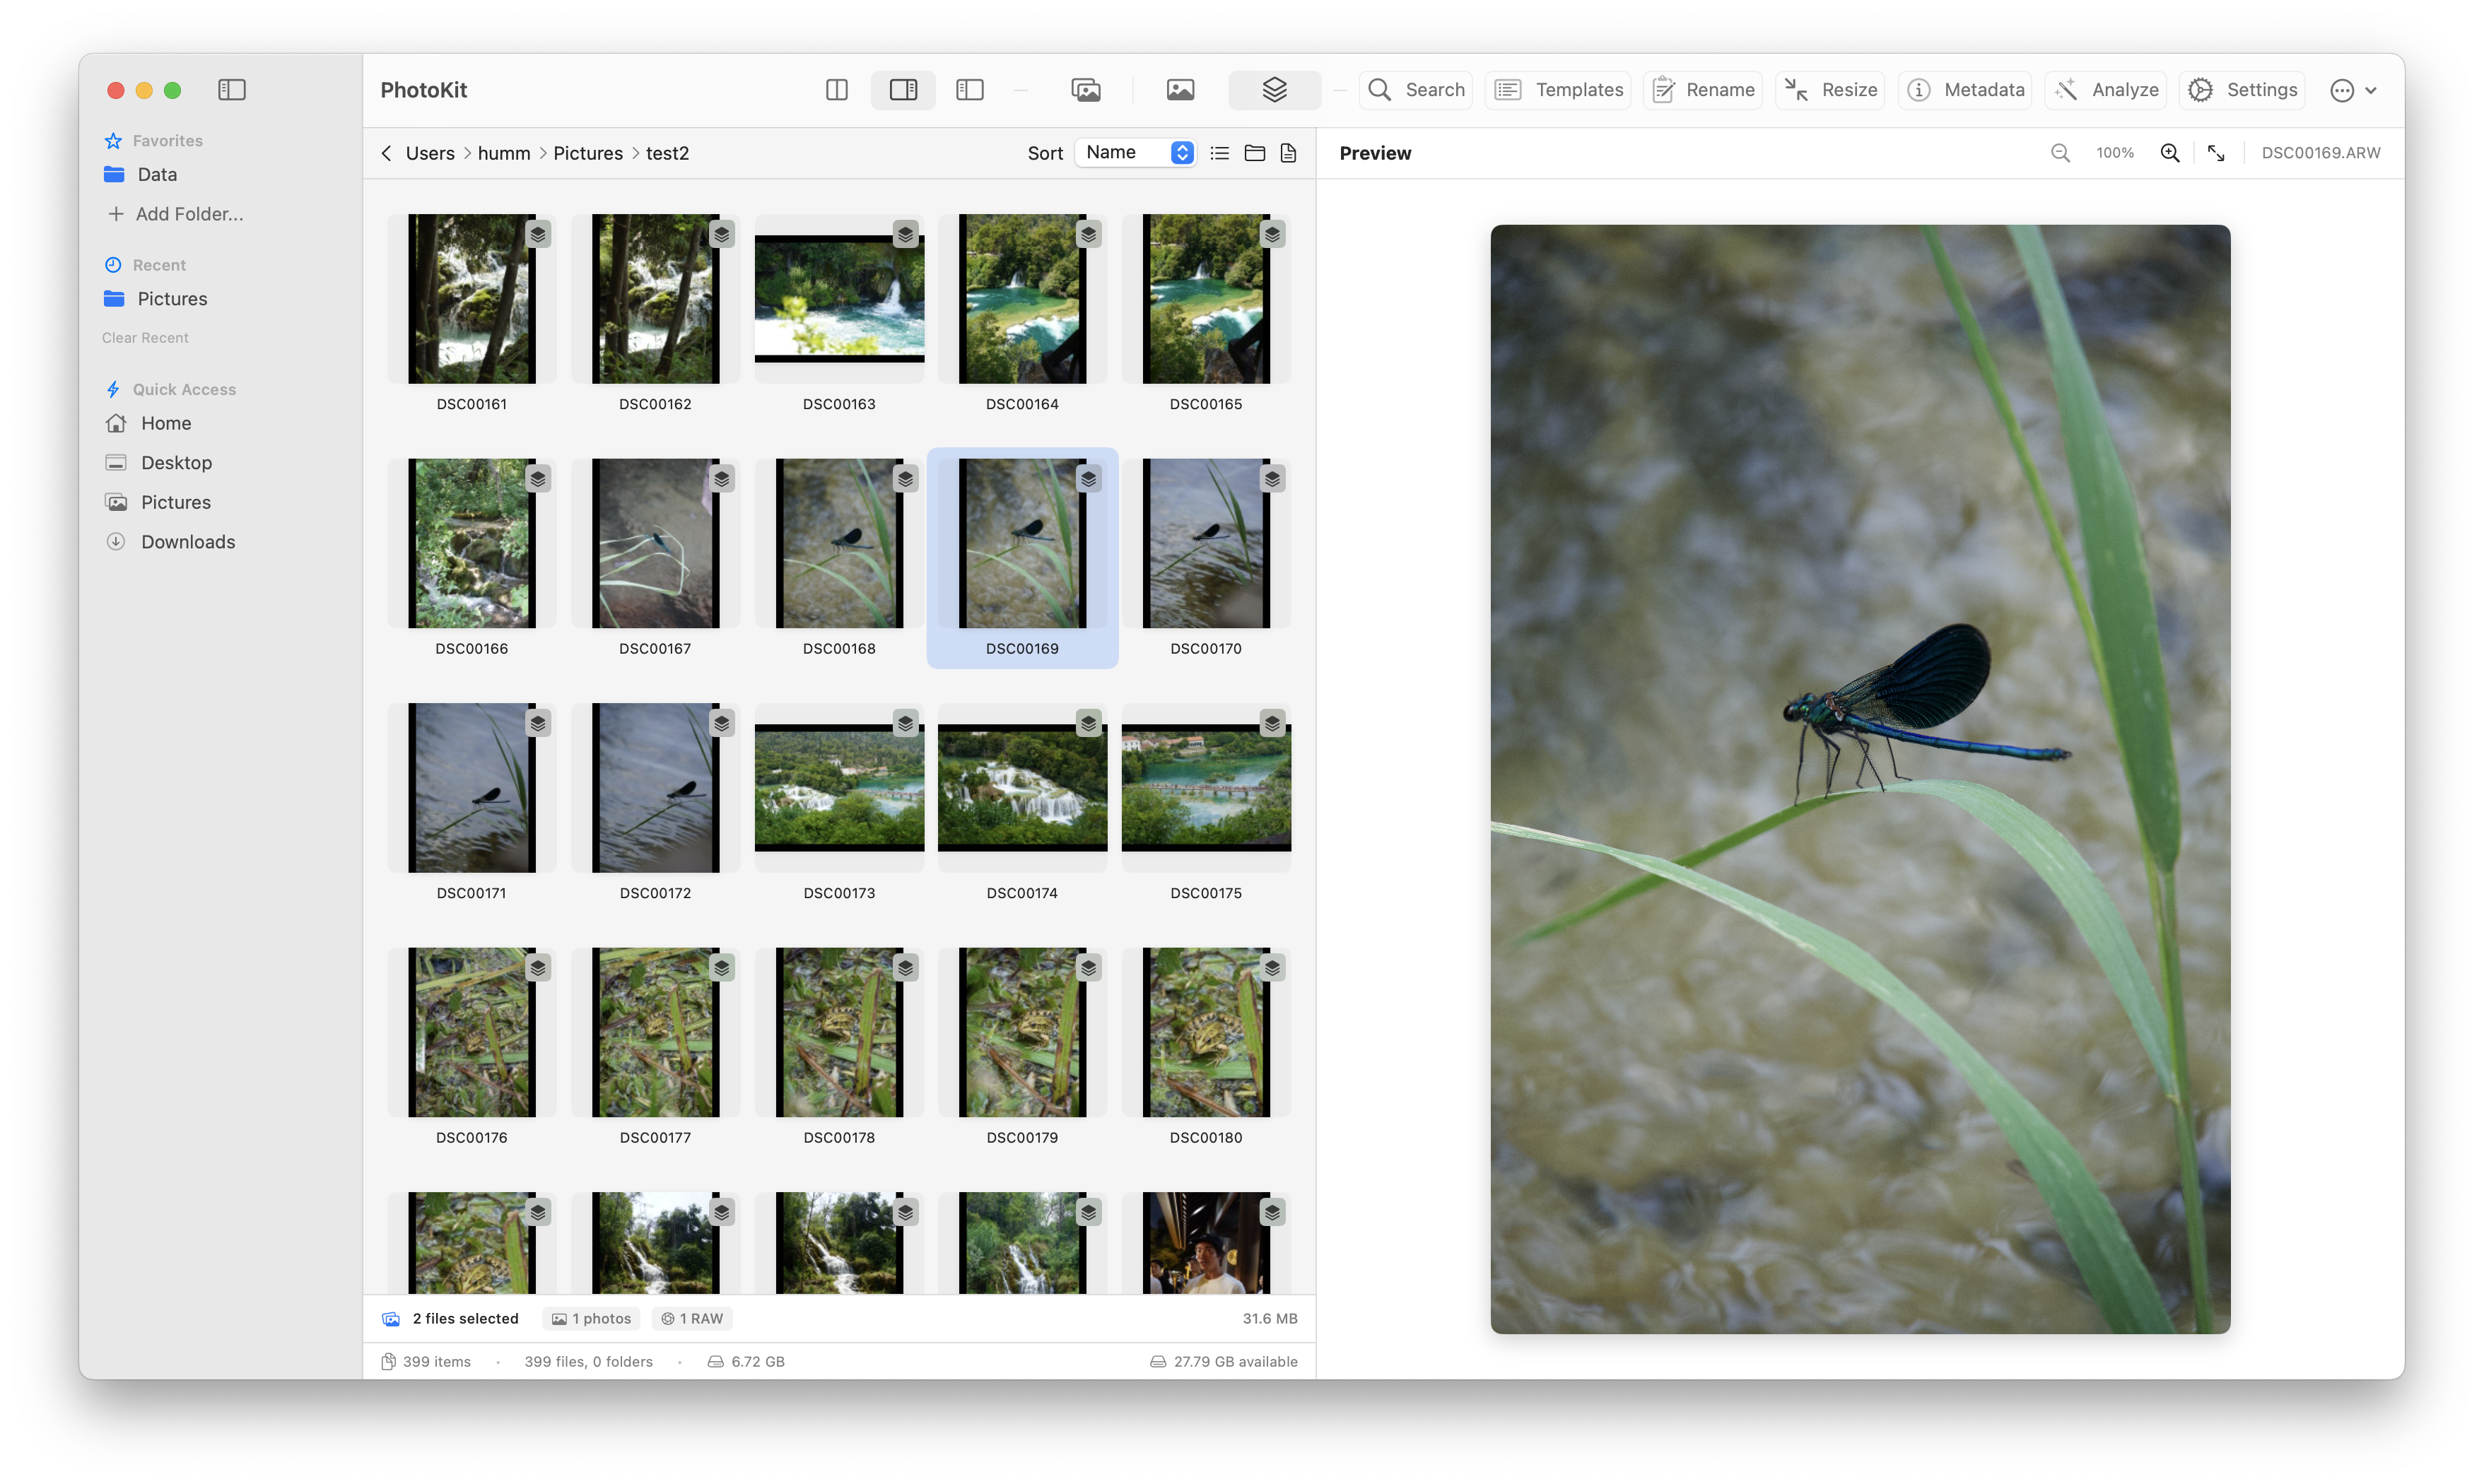The width and height of the screenshot is (2484, 1484).
Task: Open the Metadata info panel
Action: click(x=1965, y=90)
